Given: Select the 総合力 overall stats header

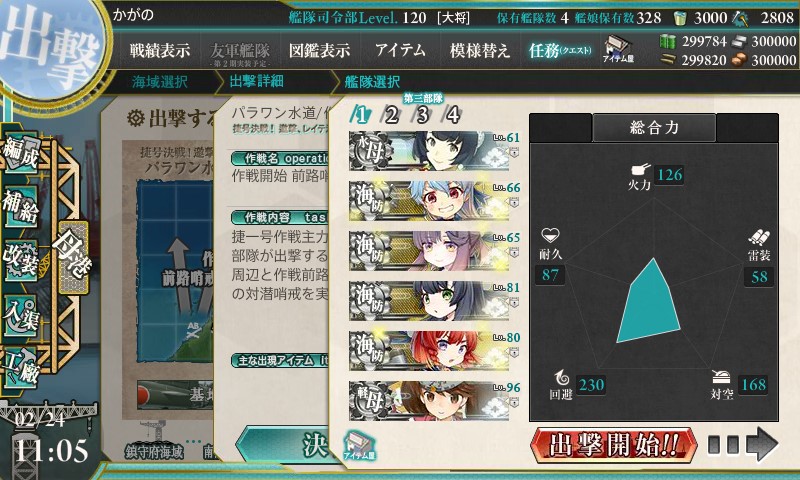Looking at the screenshot, I should pyautogui.click(x=654, y=128).
